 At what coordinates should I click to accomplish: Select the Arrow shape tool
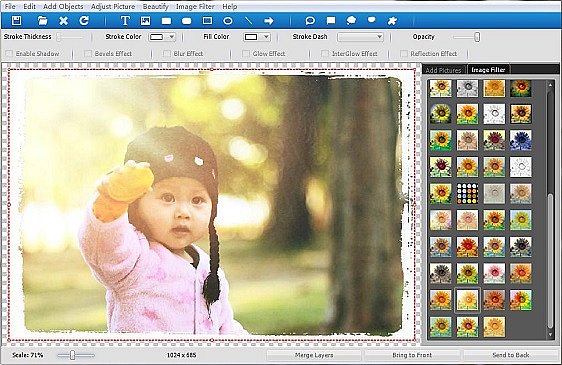[x=269, y=21]
